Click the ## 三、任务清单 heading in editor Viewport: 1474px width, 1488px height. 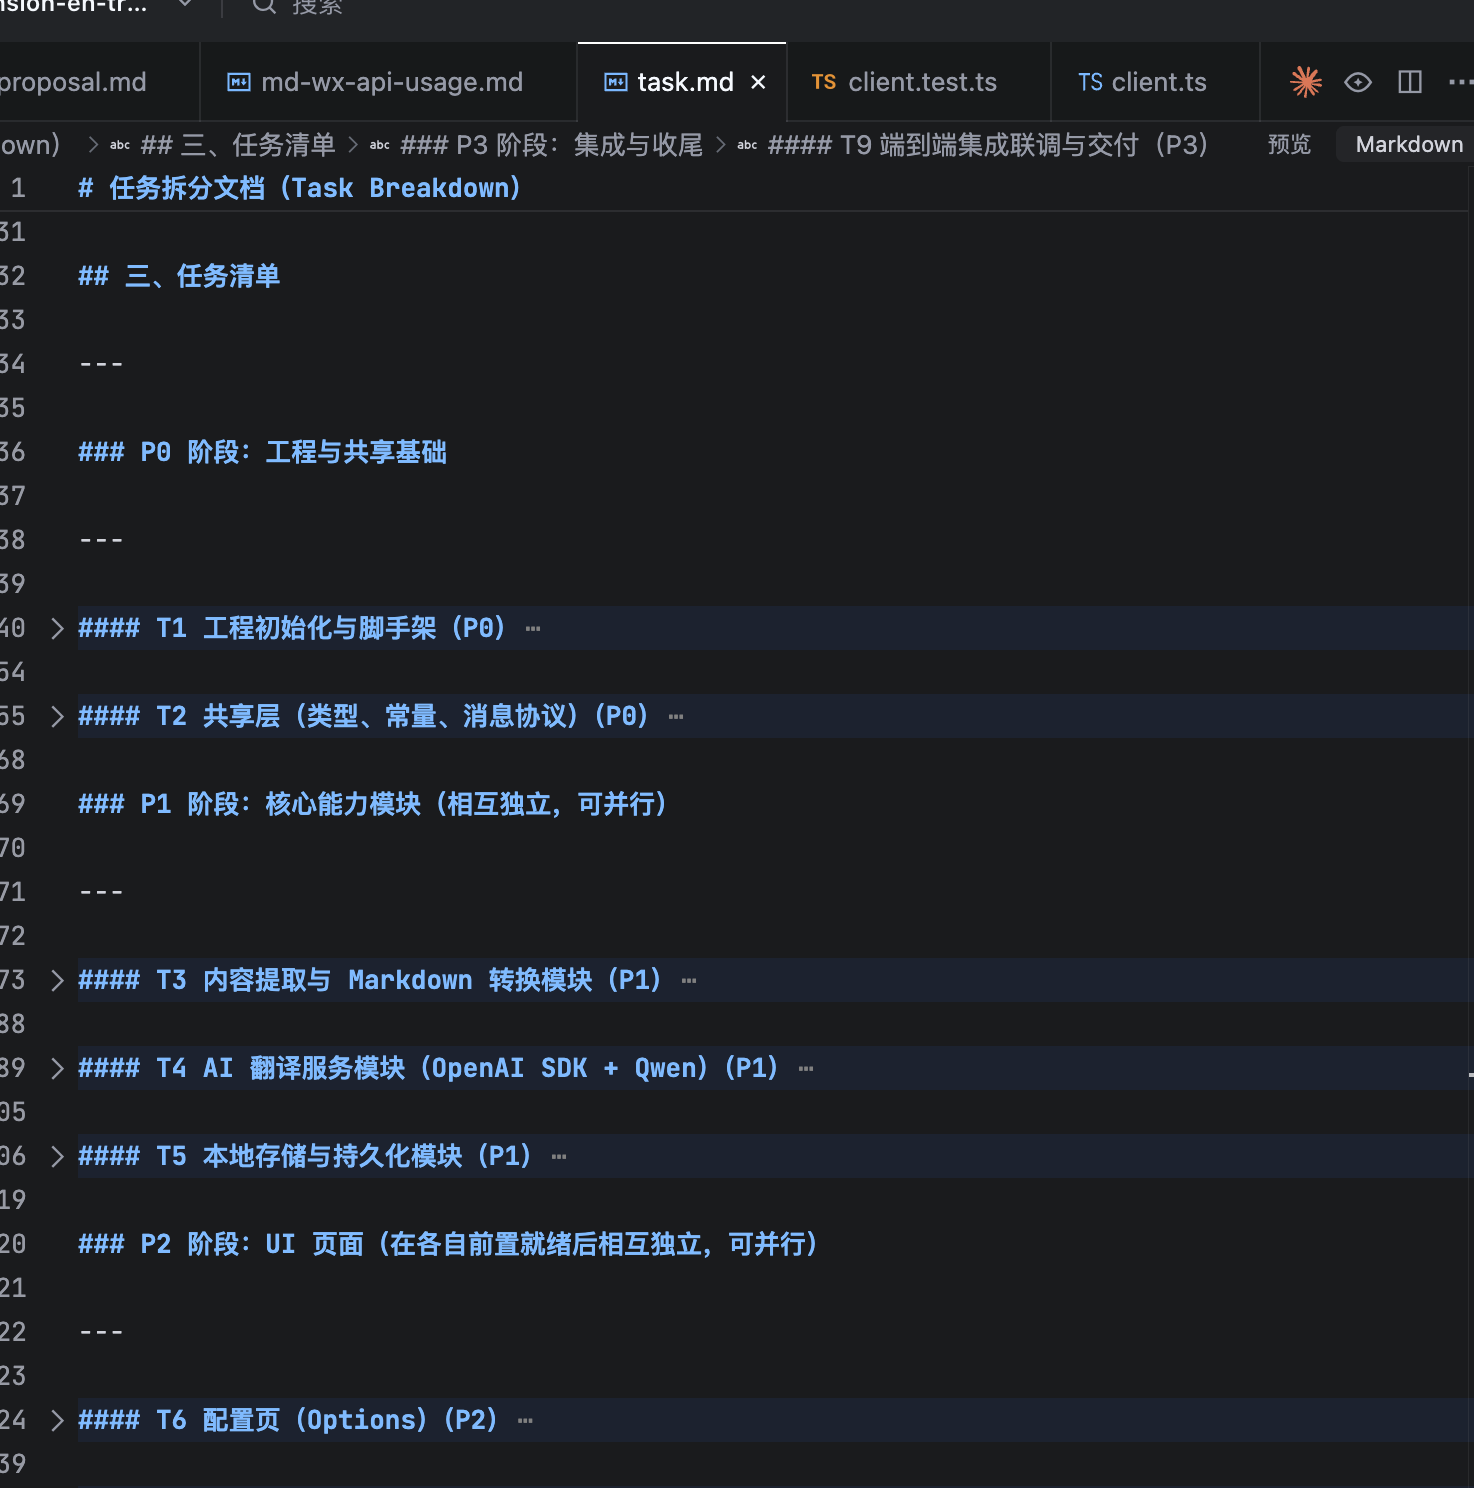click(179, 276)
